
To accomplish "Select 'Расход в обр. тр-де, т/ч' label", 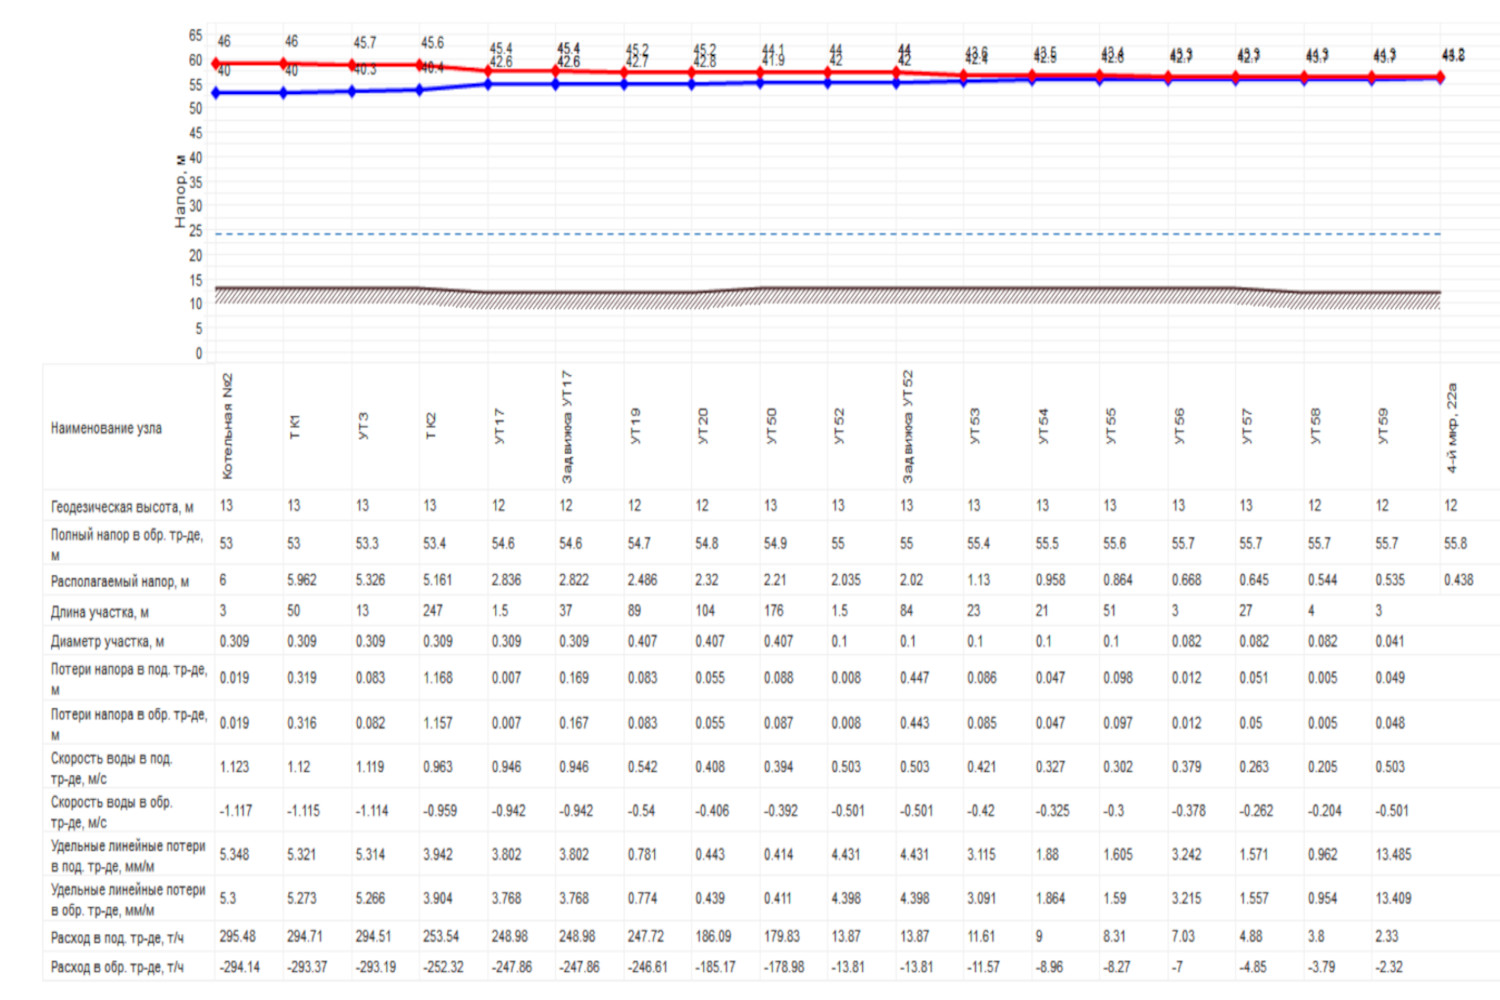I will [x=117, y=967].
